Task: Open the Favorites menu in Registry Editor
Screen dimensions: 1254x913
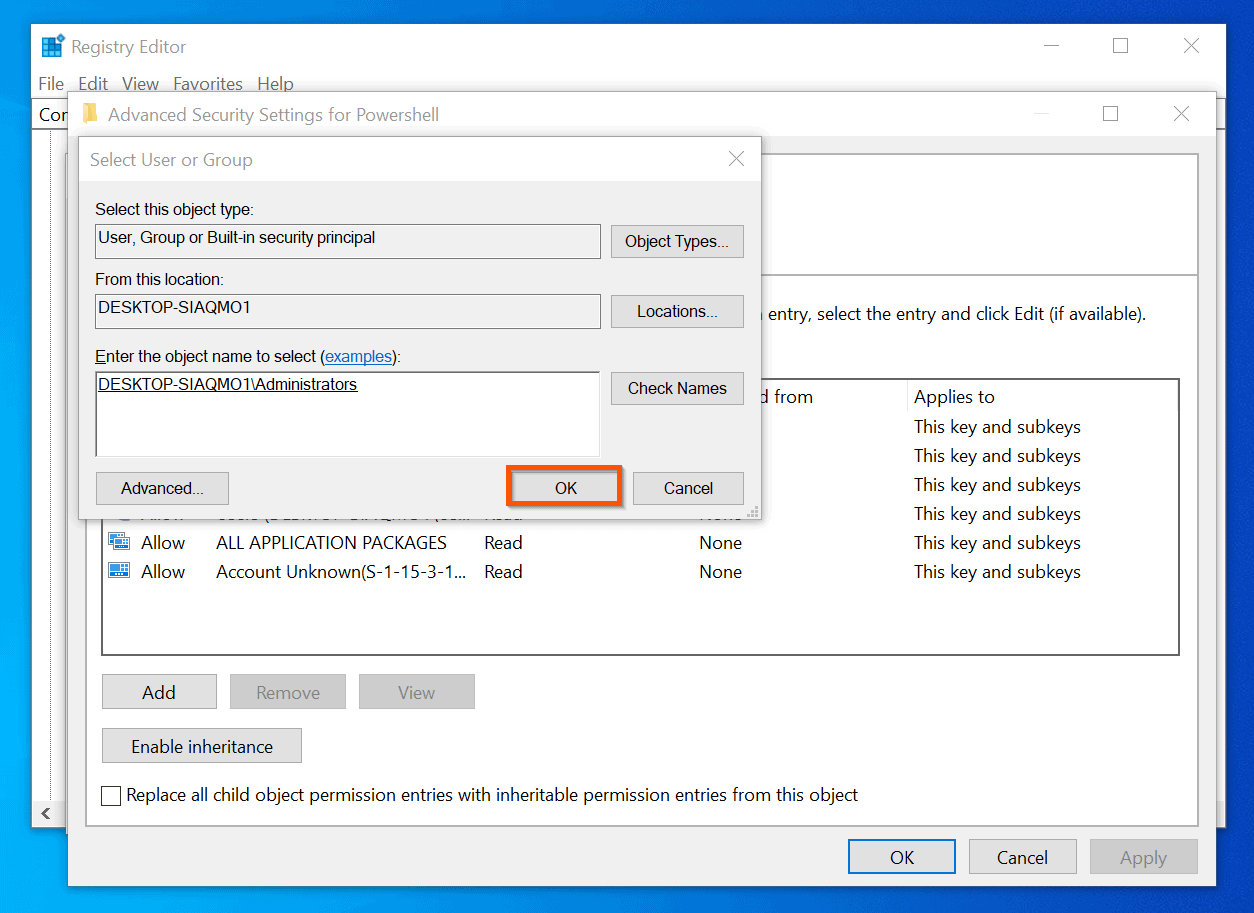Action: coord(208,84)
